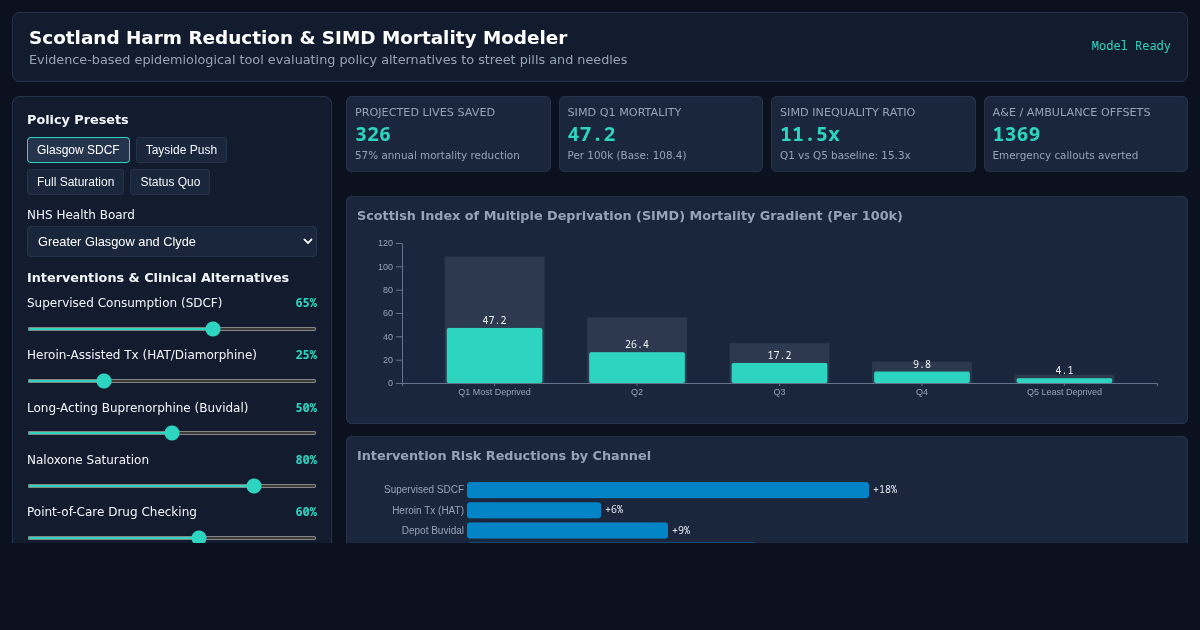
Task: Apply the Glasgow SDCF preset
Action: (x=78, y=150)
